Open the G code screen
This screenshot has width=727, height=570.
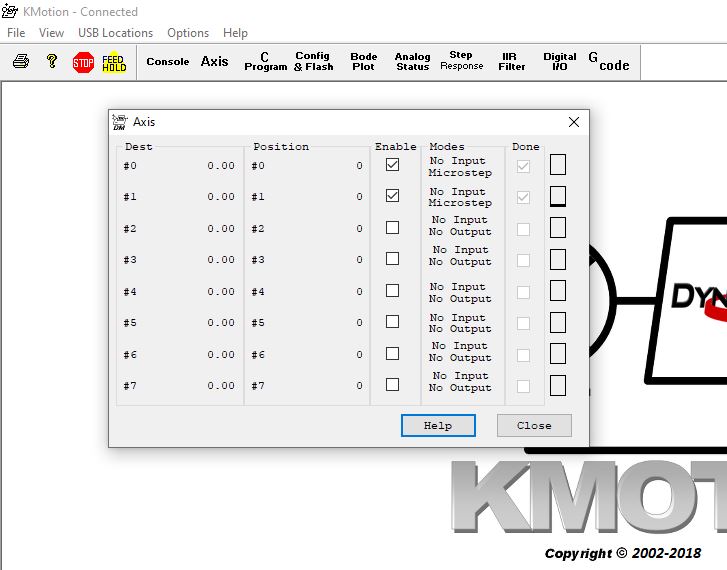(x=609, y=62)
